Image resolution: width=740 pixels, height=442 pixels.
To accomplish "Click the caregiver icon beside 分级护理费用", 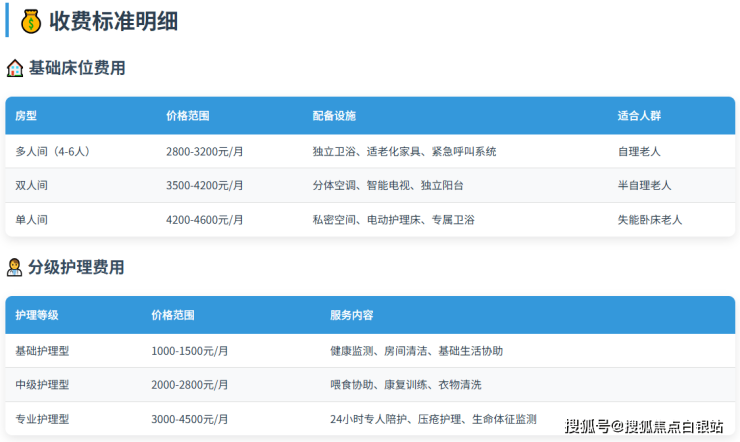I will 15,268.
